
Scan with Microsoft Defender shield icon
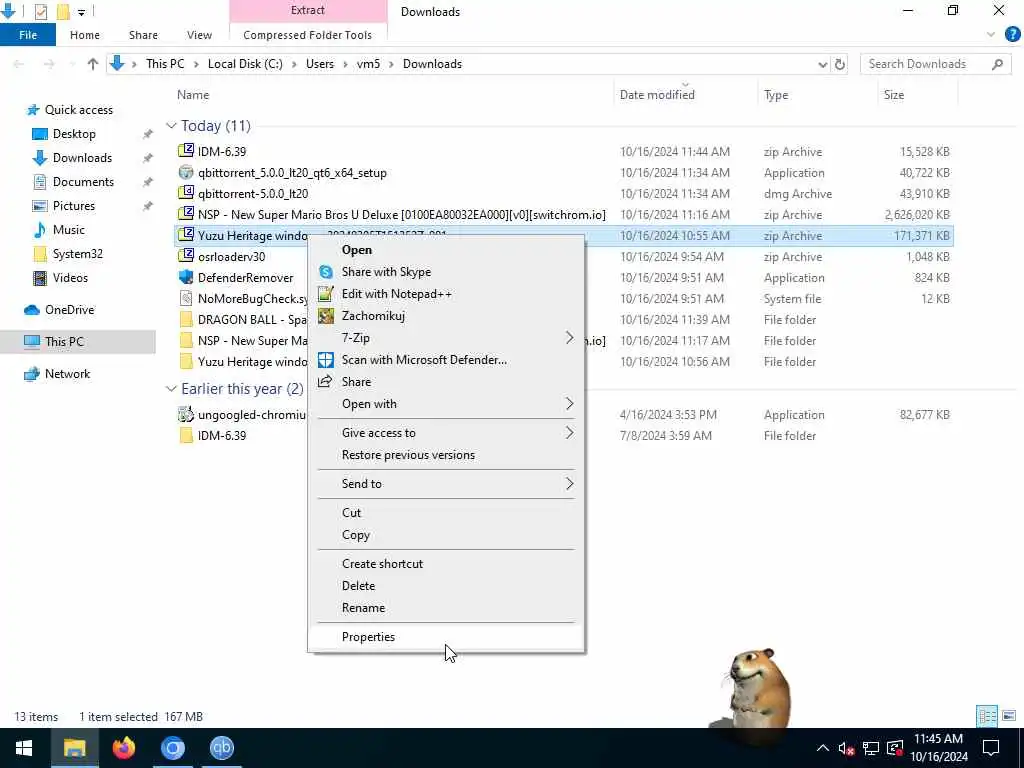pos(325,360)
